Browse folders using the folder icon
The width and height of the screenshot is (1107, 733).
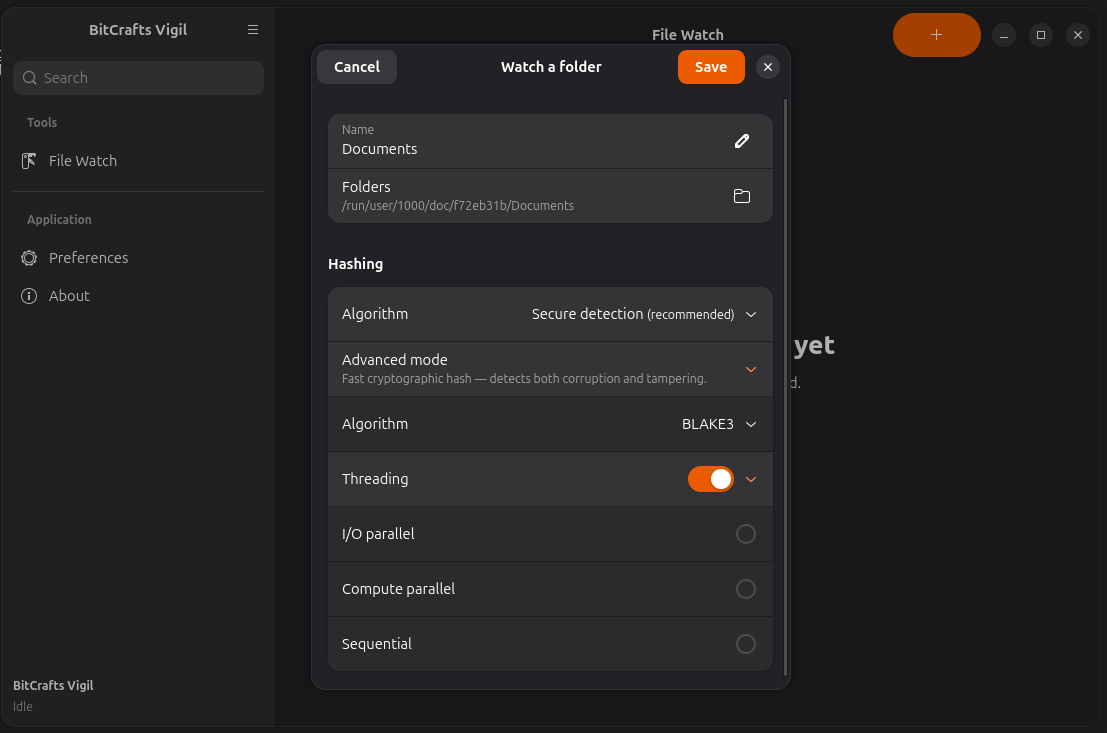tap(742, 196)
